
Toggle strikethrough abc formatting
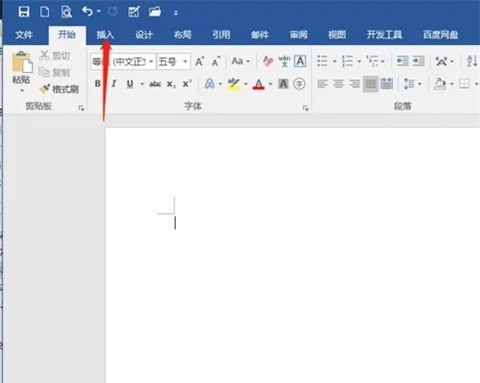155,84
